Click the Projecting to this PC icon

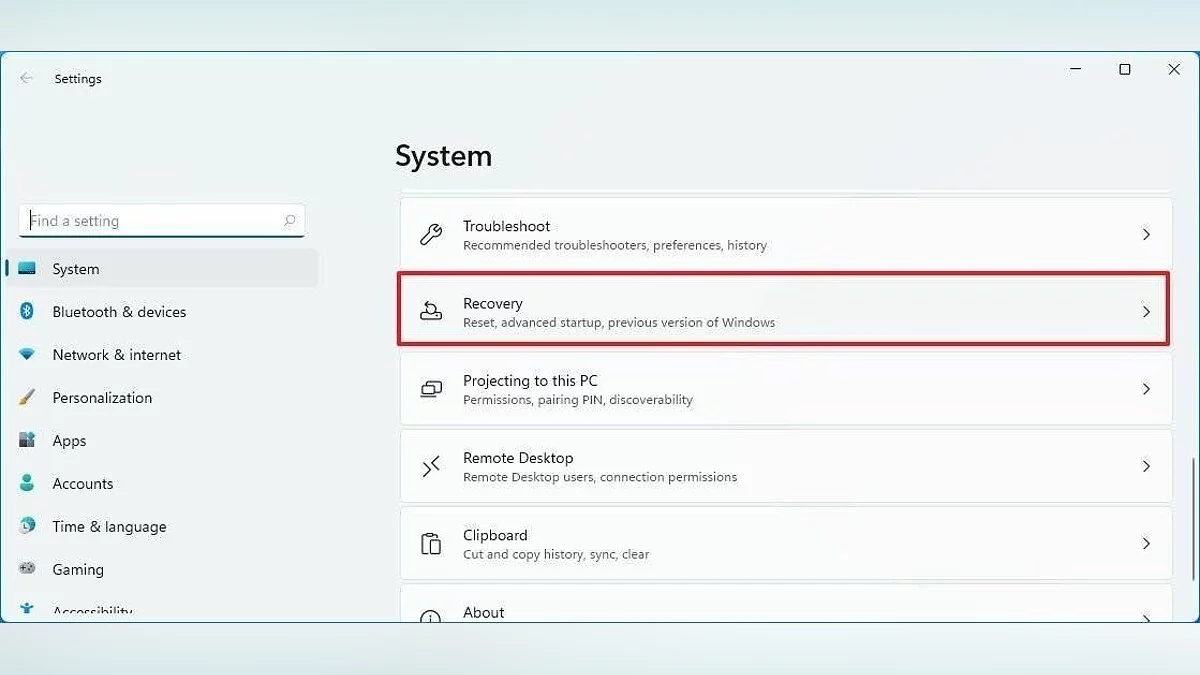[431, 389]
